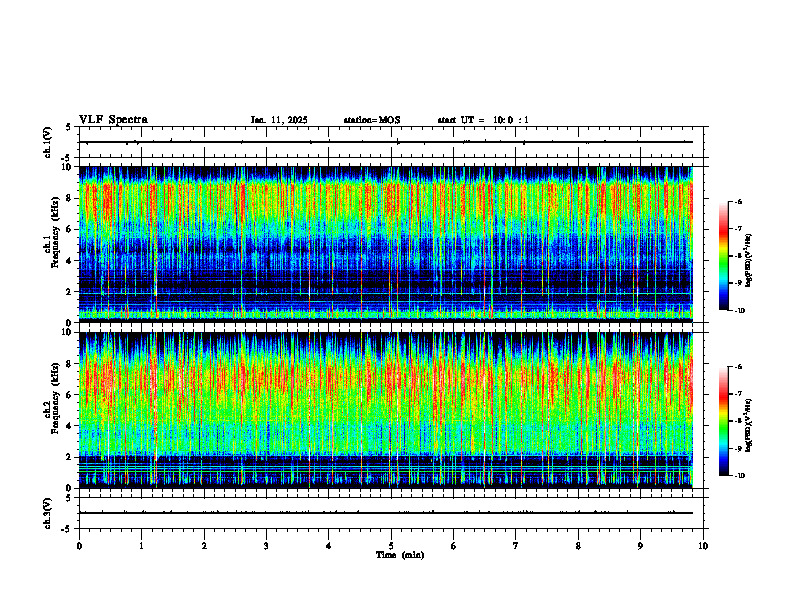This screenshot has height=612, width=792.
Task: Click the ch.1 voltage waveform trace
Action: tap(386, 142)
